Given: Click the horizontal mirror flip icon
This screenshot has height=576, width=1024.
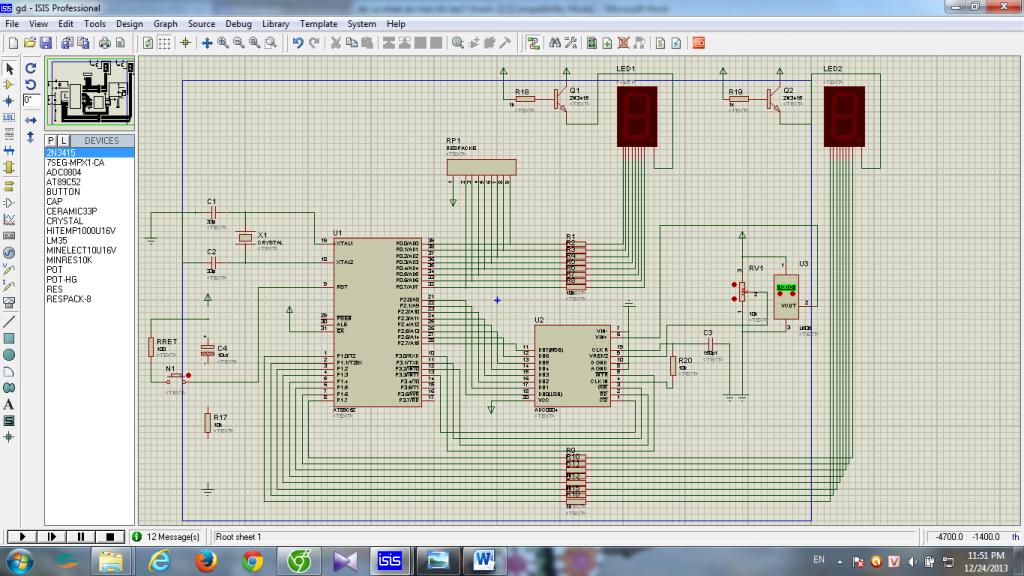Looking at the screenshot, I should click(x=30, y=120).
